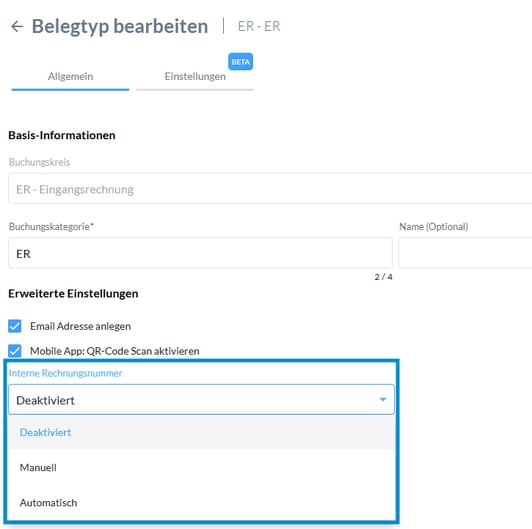532x529 pixels.
Task: Switch to the Allgemein tab
Action: coord(70,77)
